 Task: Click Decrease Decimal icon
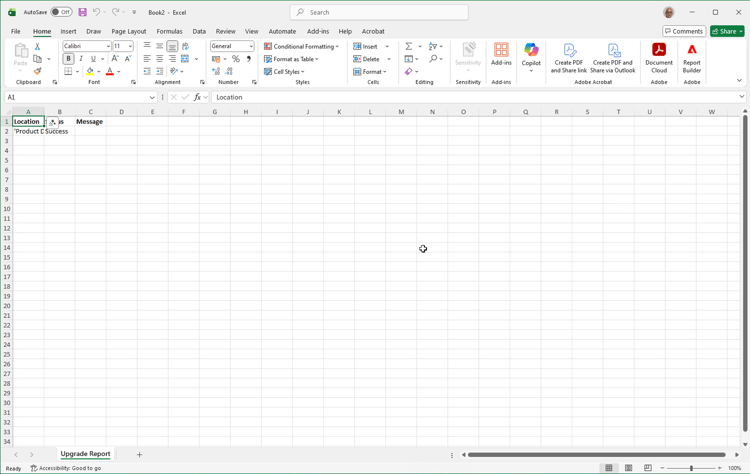point(229,71)
